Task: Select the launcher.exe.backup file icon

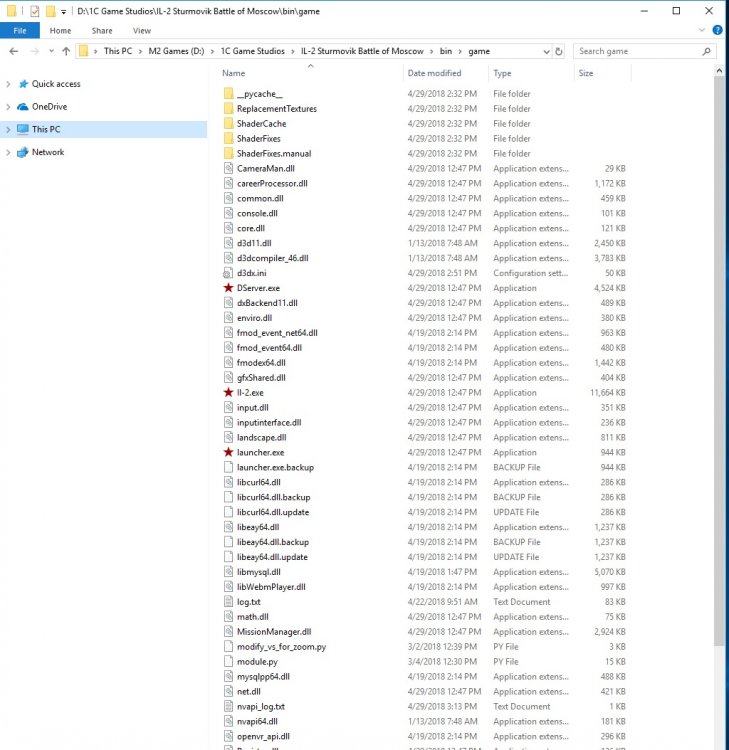Action: (x=229, y=467)
